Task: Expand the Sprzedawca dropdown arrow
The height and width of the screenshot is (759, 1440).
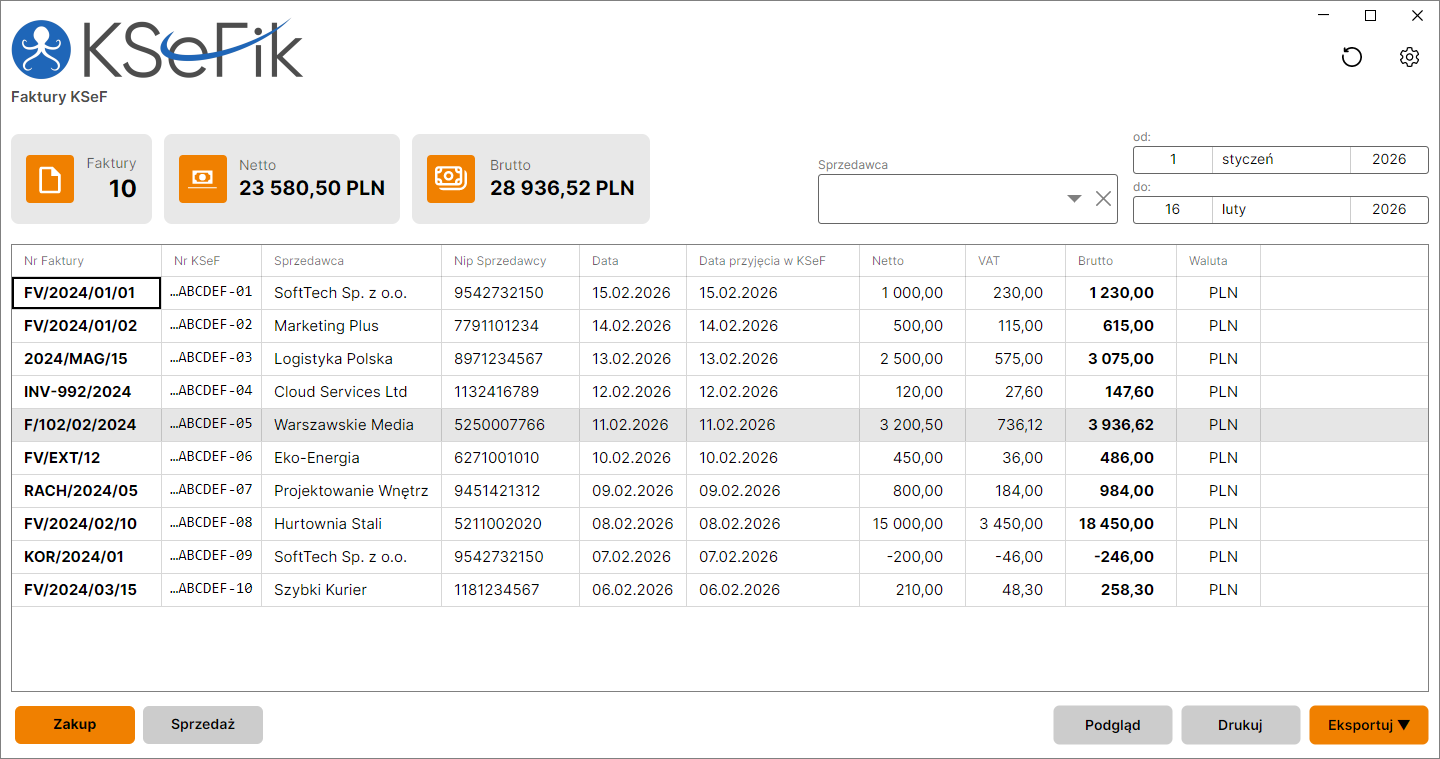Action: 1074,199
